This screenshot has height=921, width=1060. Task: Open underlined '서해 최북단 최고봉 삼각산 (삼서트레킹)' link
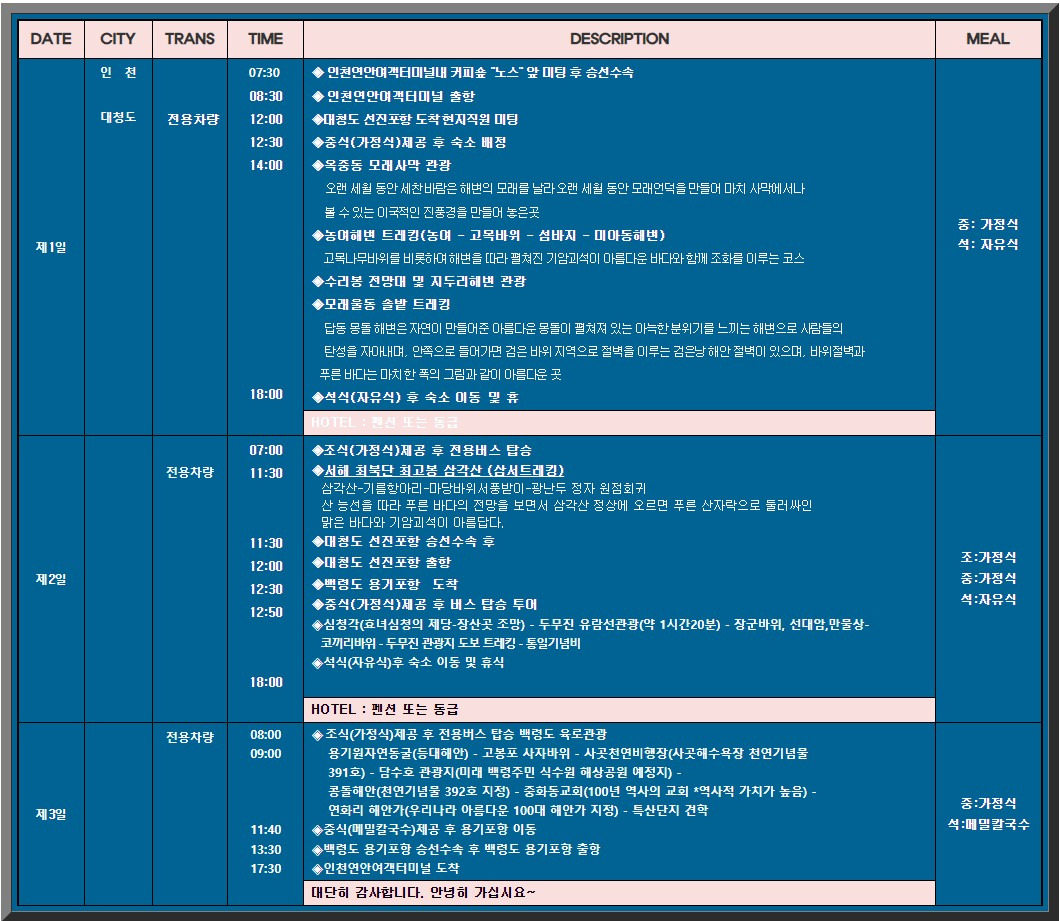coord(443,471)
